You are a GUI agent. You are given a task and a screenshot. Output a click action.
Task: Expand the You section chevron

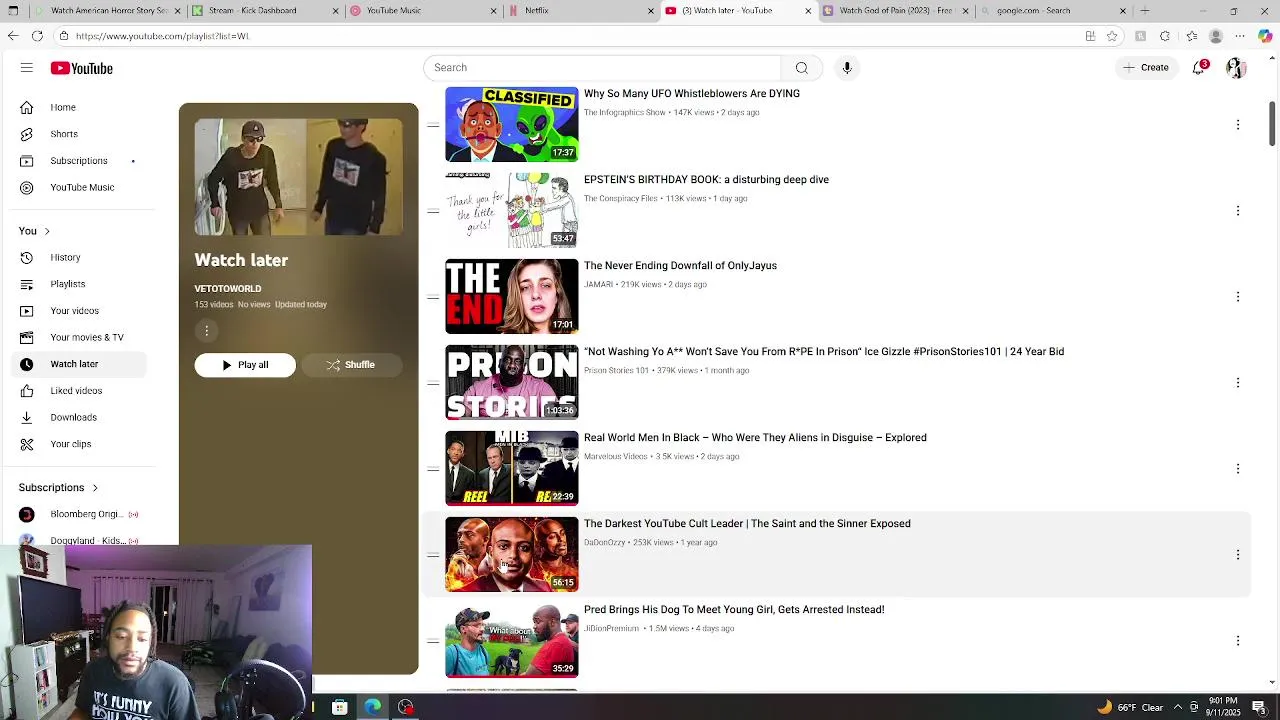[46, 231]
